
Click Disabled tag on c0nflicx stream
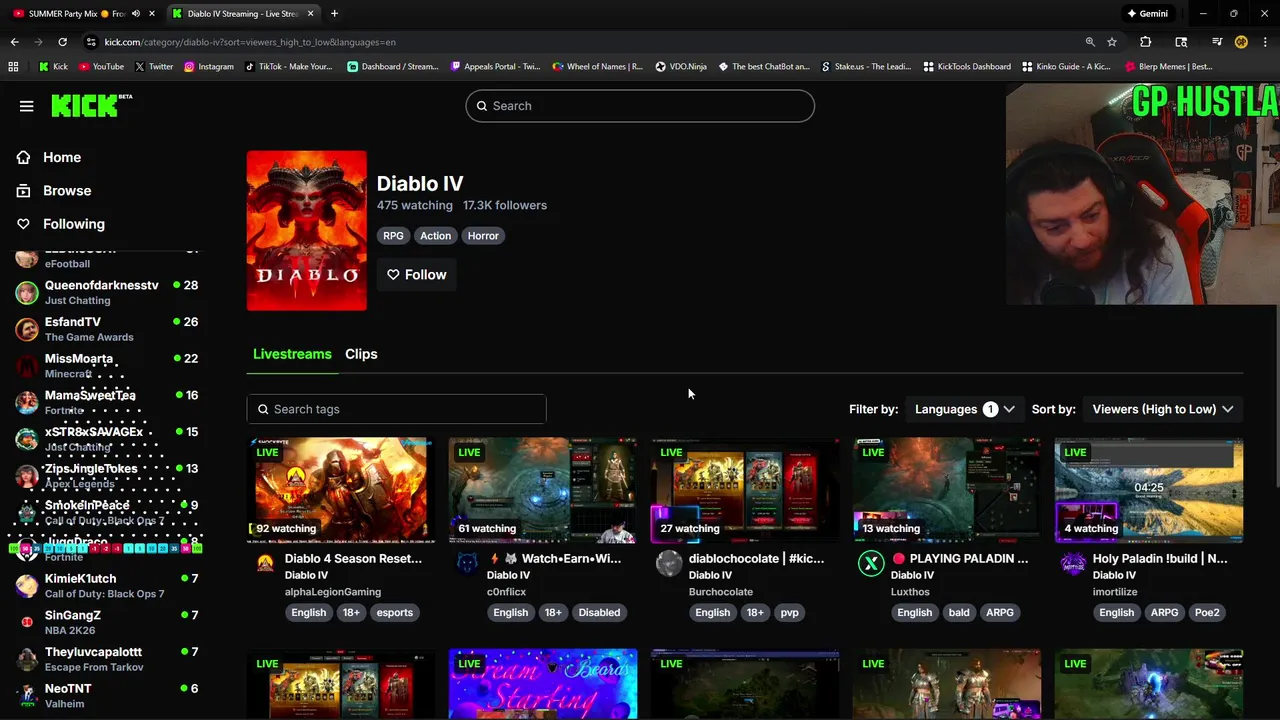coord(599,613)
